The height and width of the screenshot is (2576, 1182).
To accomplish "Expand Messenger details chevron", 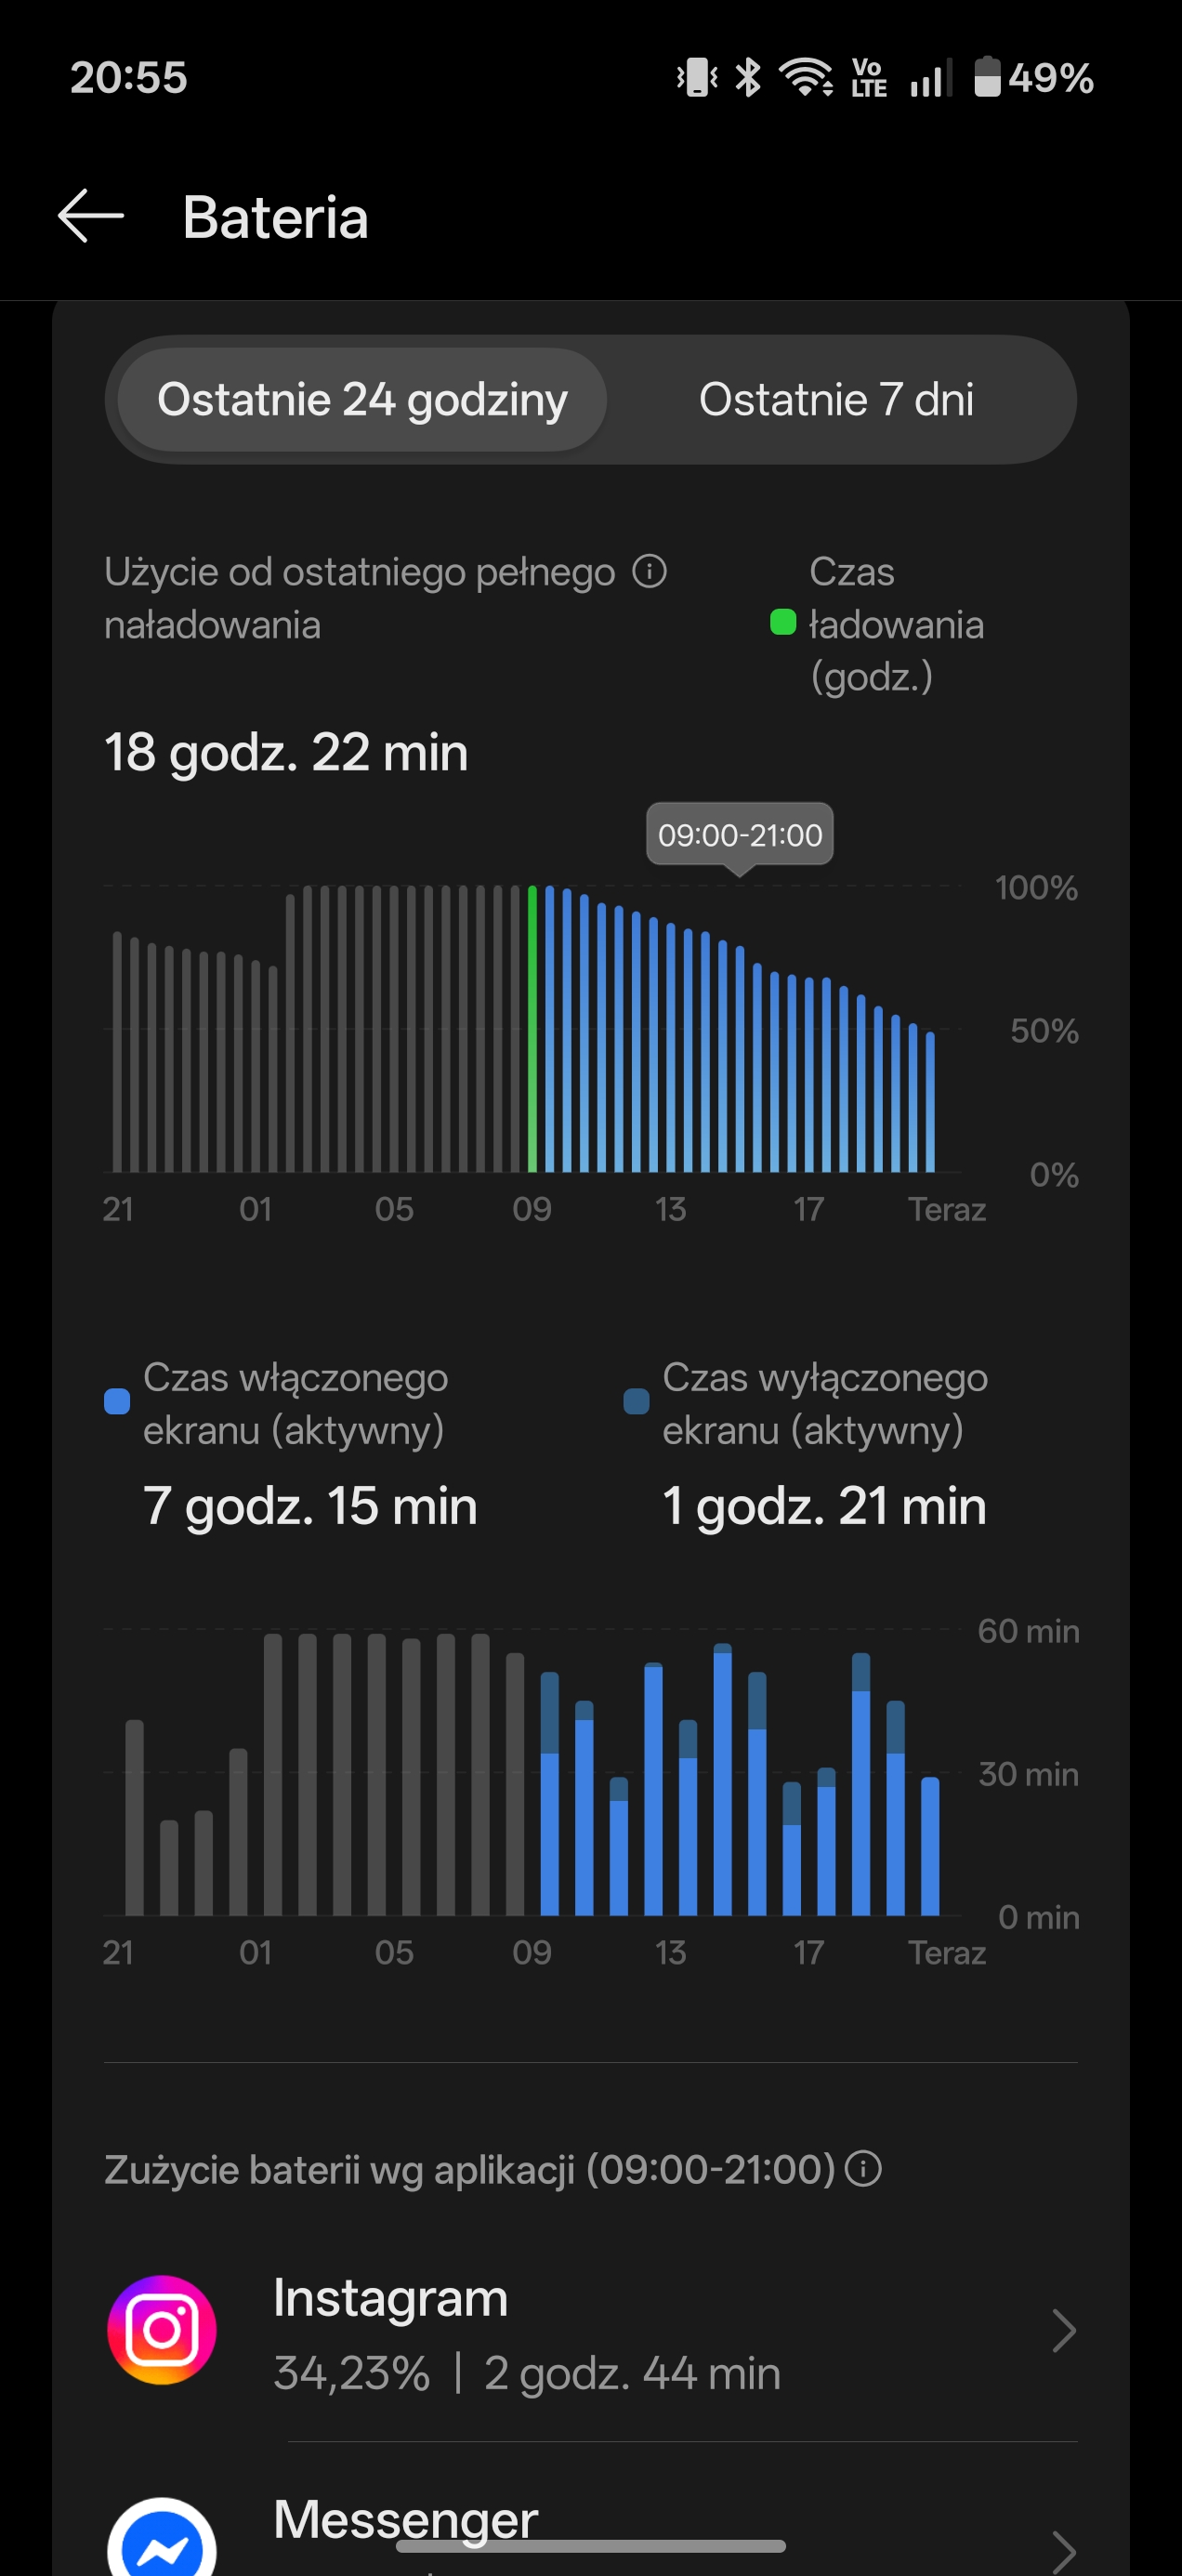I will pyautogui.click(x=1063, y=2548).
